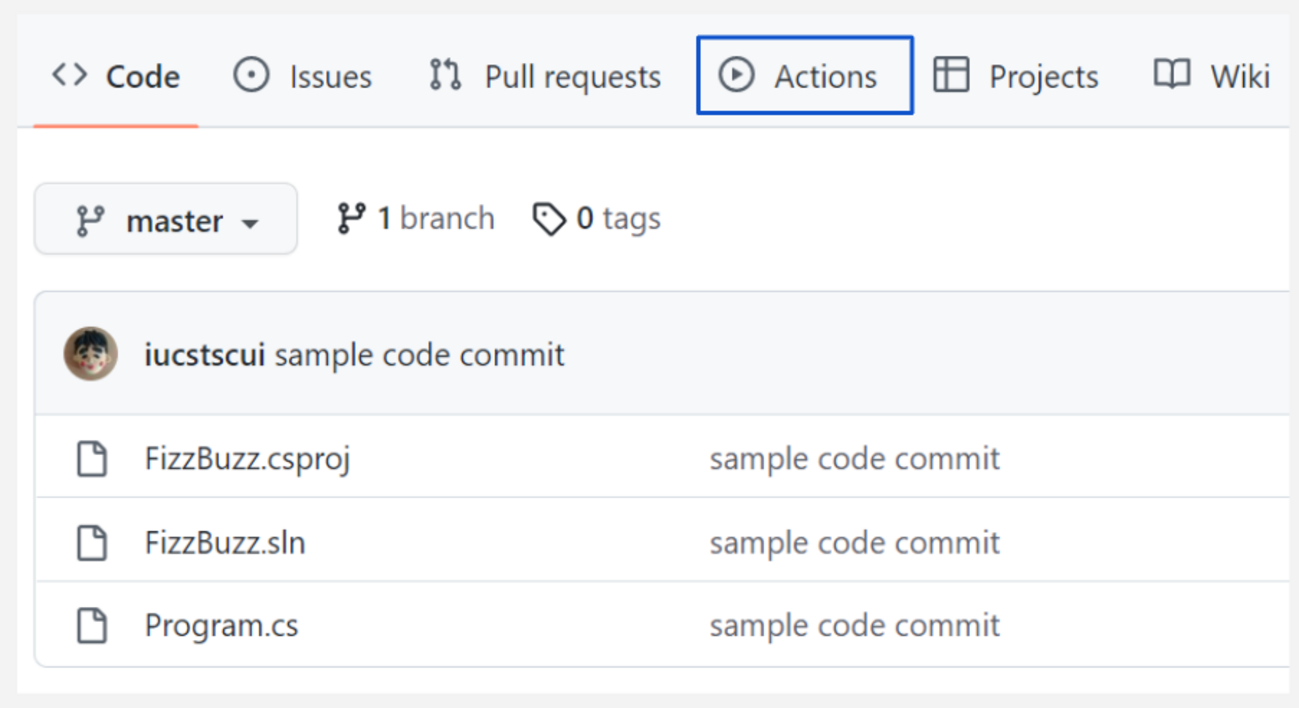The width and height of the screenshot is (1299, 708).
Task: Click the file icon beside FizzBuzz.csproj
Action: (92, 459)
